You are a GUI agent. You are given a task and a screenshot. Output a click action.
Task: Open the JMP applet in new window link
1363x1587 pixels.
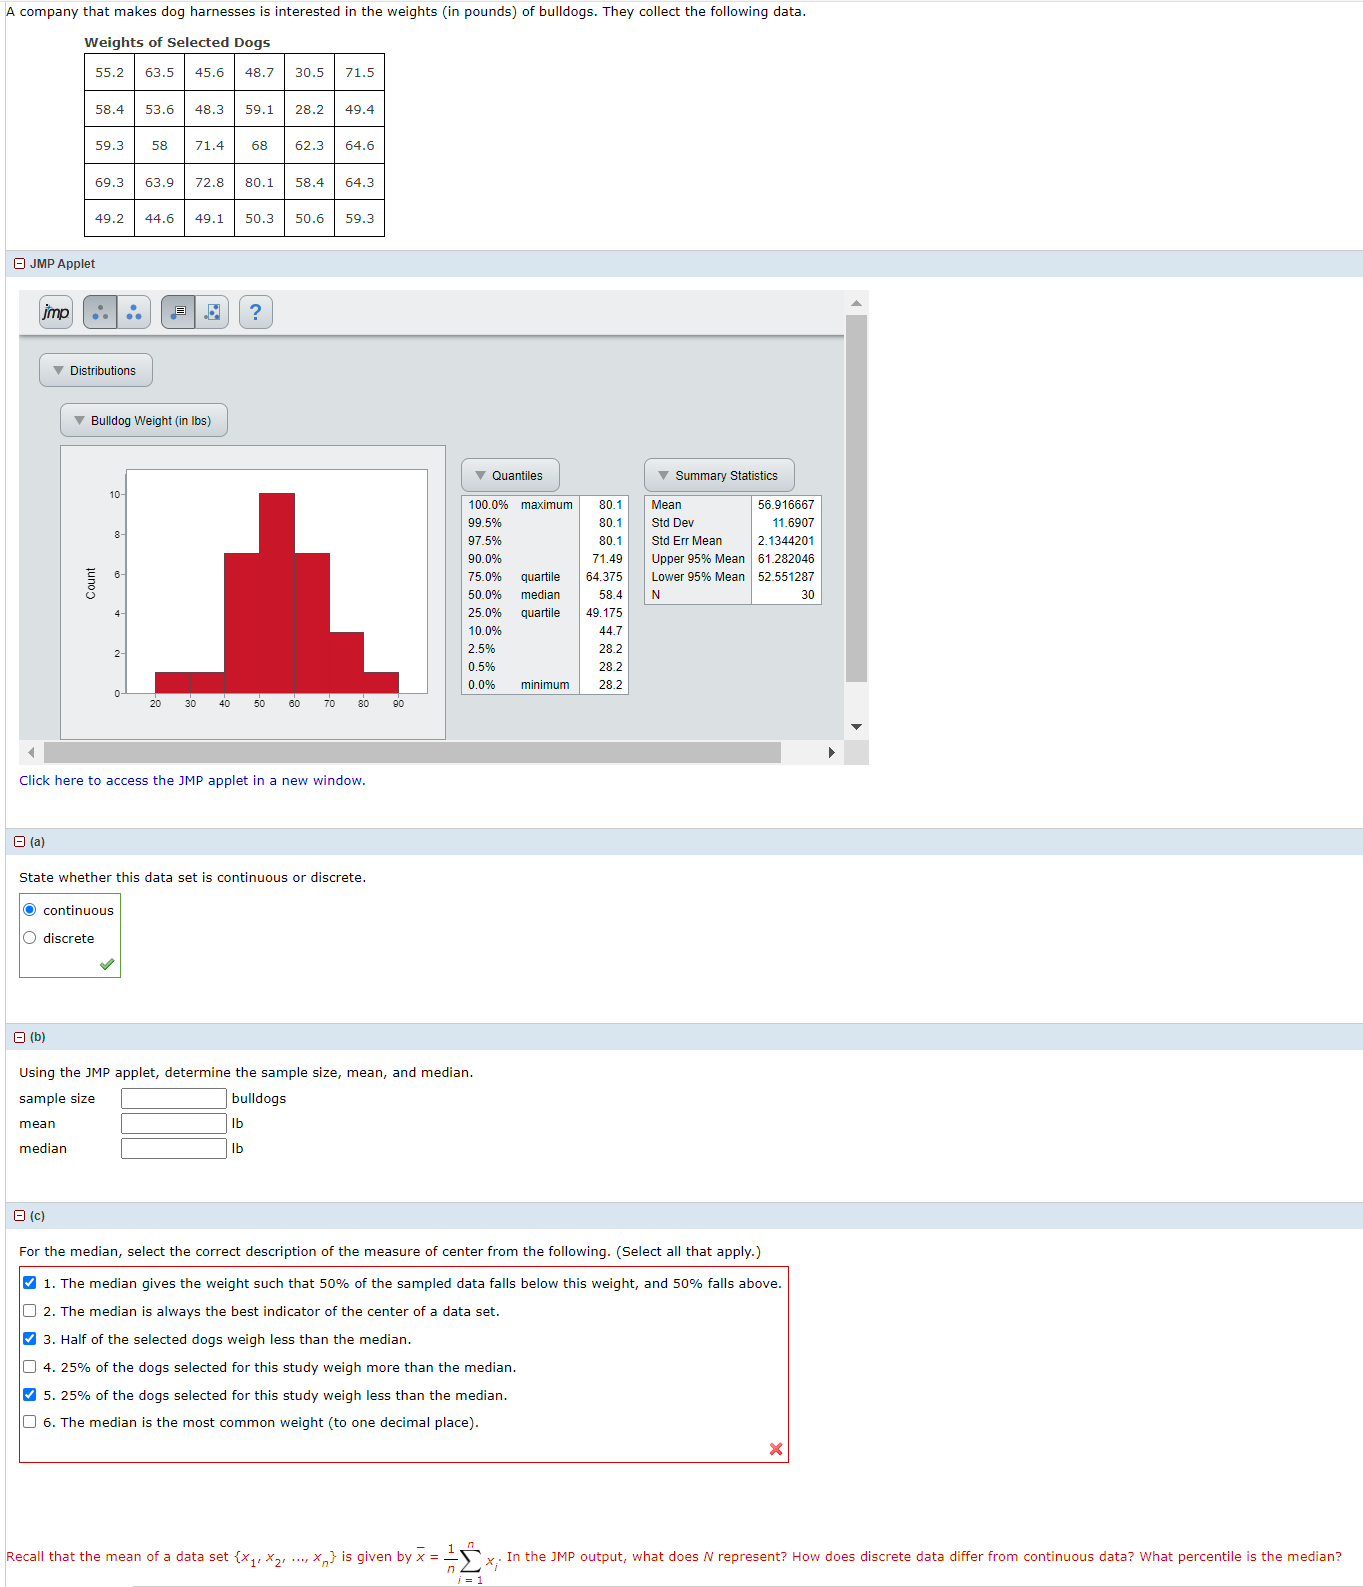tap(192, 781)
